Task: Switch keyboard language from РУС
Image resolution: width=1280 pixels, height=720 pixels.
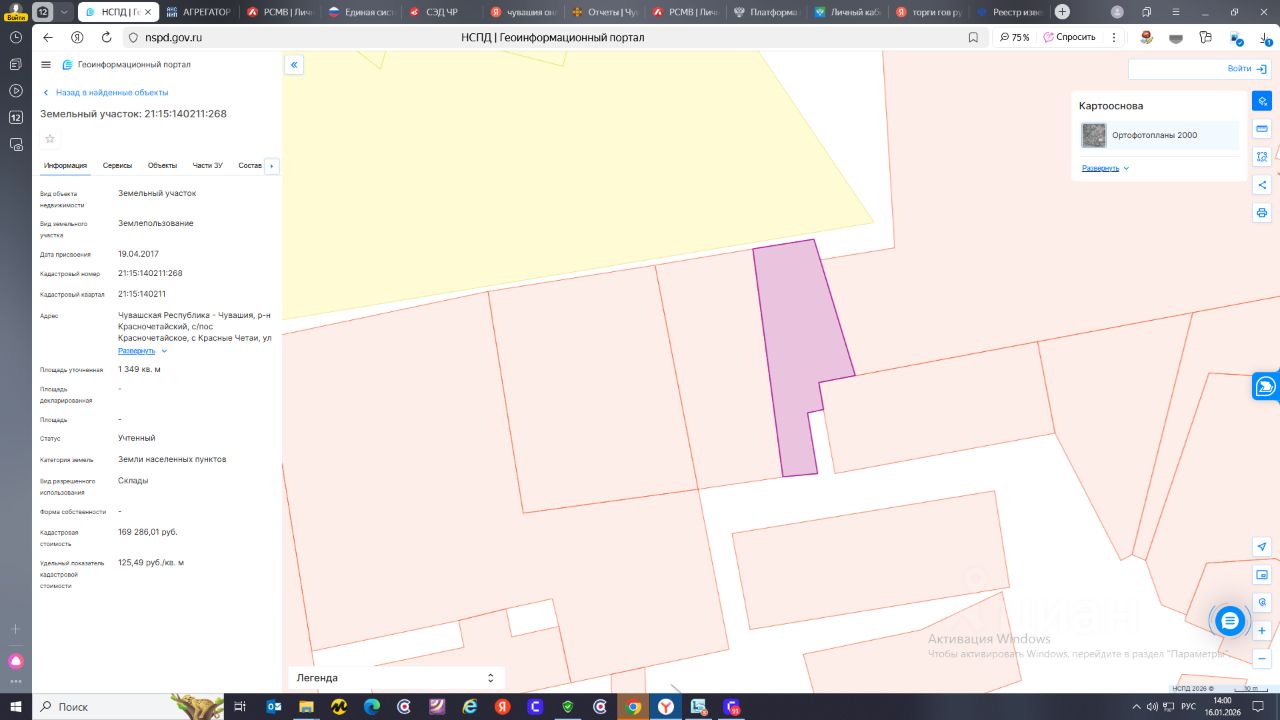Action: 1188,706
